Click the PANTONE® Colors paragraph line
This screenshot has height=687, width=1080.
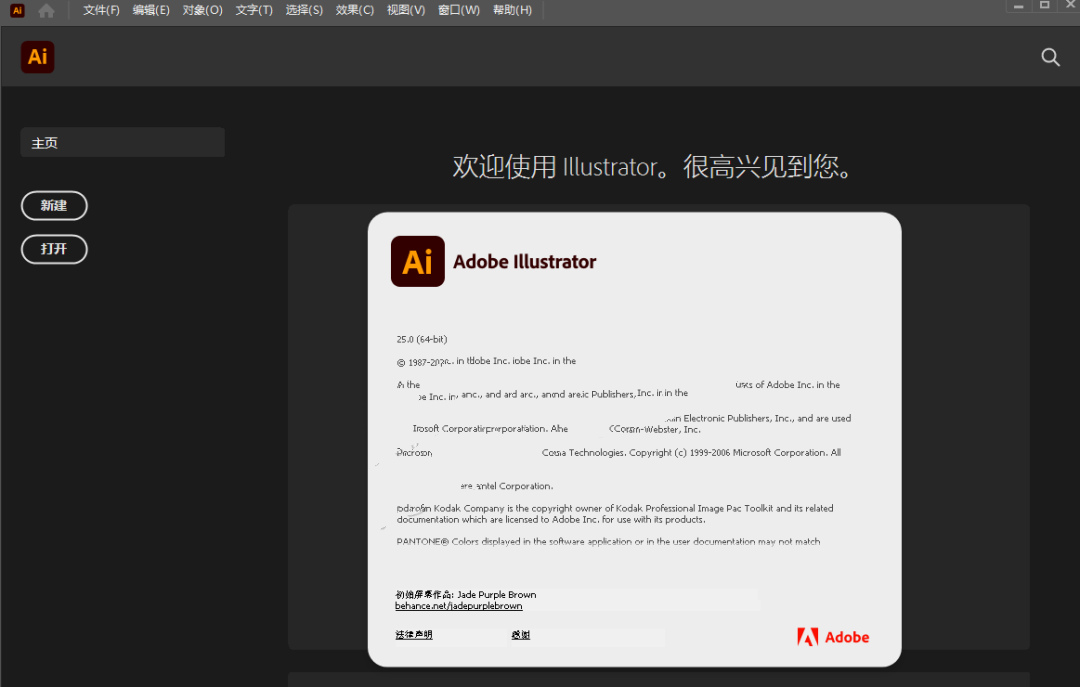[x=608, y=542]
